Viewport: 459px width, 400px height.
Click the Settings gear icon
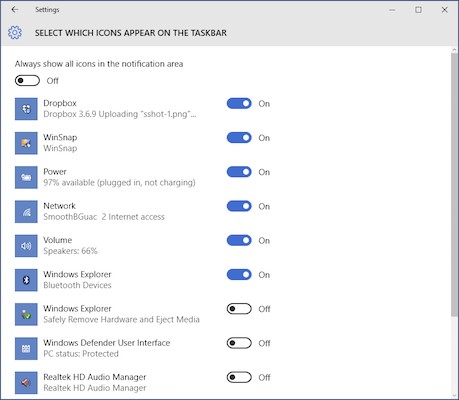pyautogui.click(x=15, y=33)
